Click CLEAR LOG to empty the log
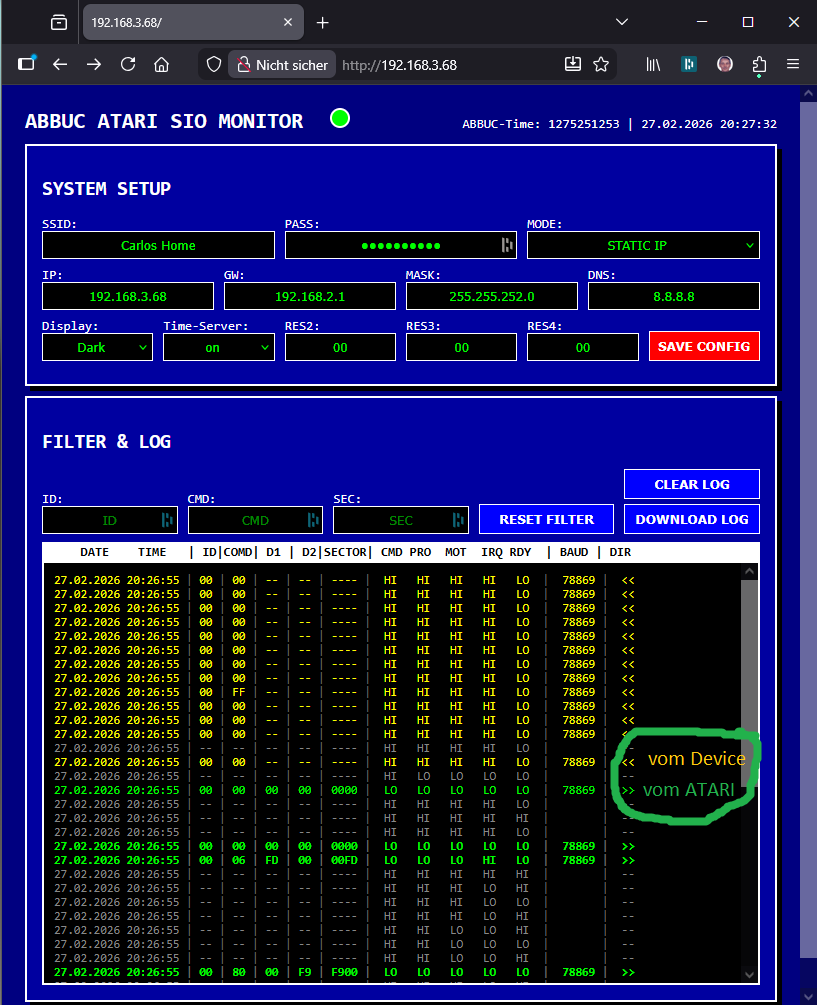Screen dimensions: 817x1005 [x=691, y=484]
